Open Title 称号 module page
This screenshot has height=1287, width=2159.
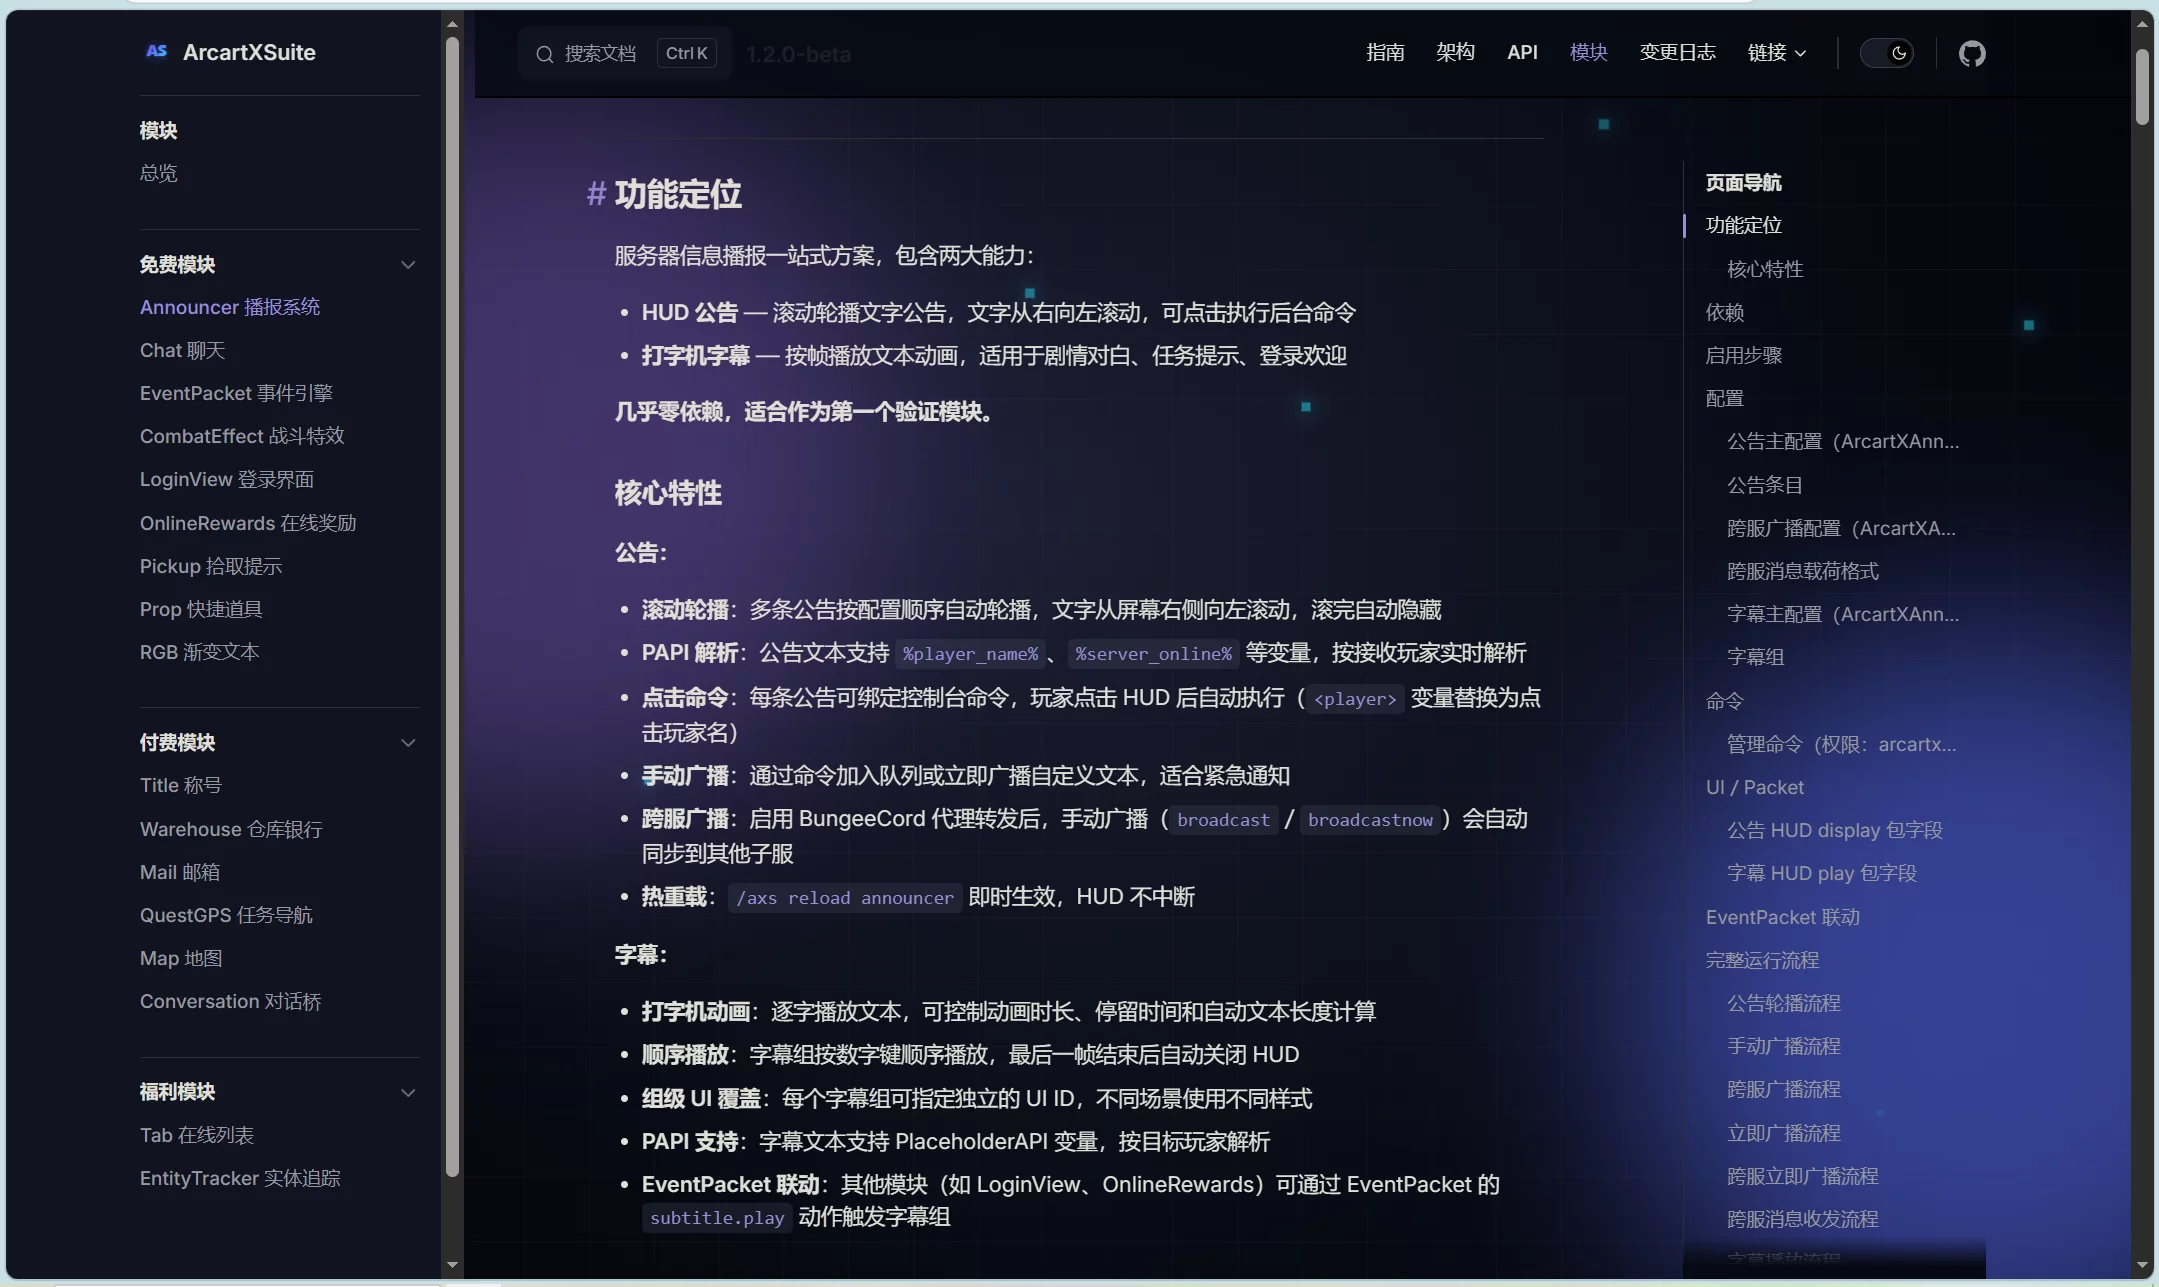[181, 785]
